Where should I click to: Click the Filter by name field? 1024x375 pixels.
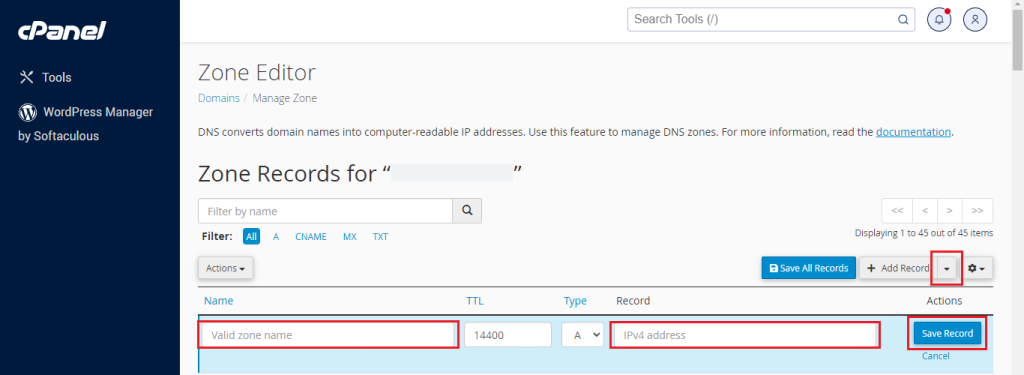click(x=325, y=211)
